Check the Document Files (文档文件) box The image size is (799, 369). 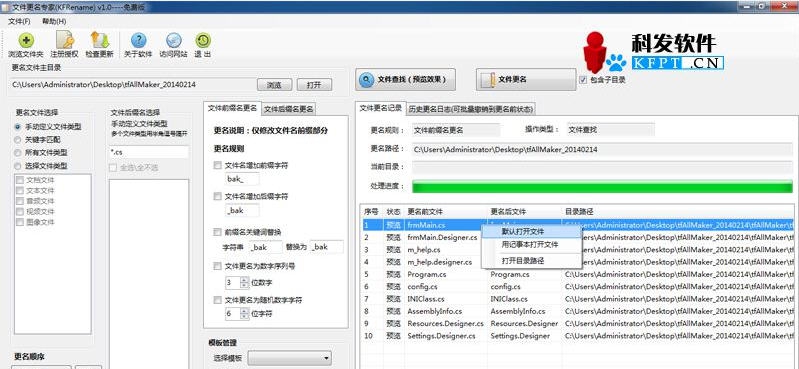tap(20, 179)
